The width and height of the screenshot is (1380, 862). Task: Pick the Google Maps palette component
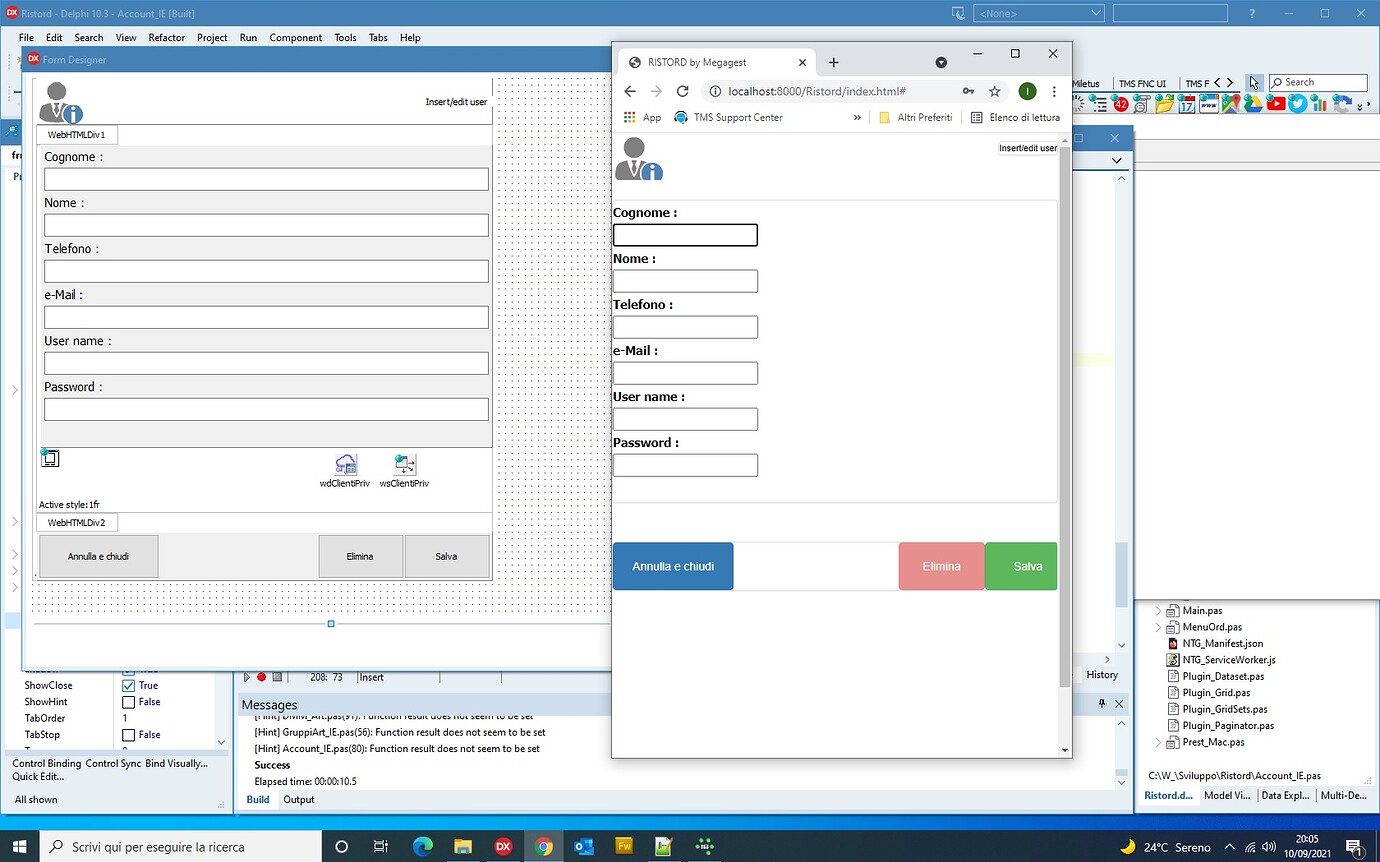pos(1230,103)
